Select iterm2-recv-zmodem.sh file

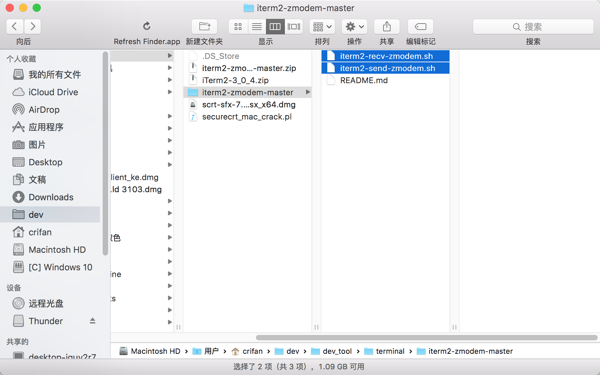[385, 56]
